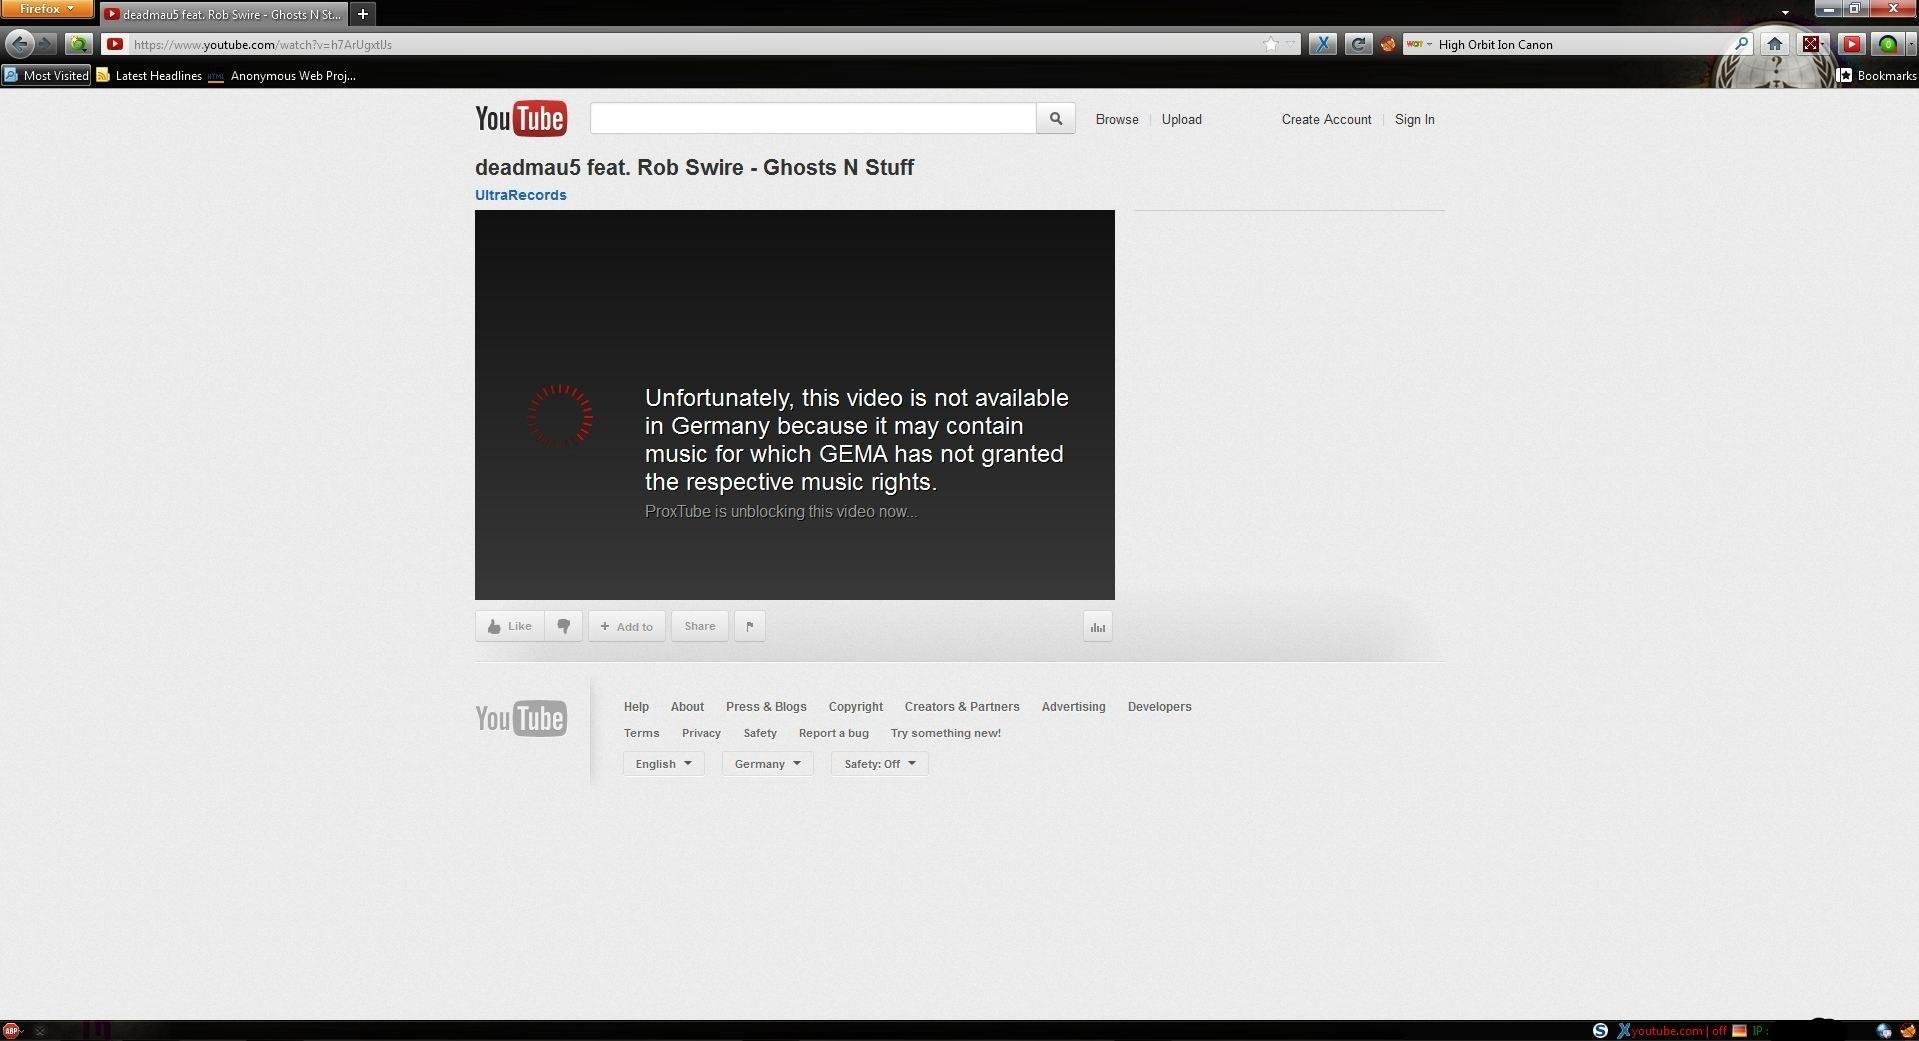Show video statistics with the chart icon
Viewport: 1919px width, 1041px height.
pyautogui.click(x=1098, y=626)
